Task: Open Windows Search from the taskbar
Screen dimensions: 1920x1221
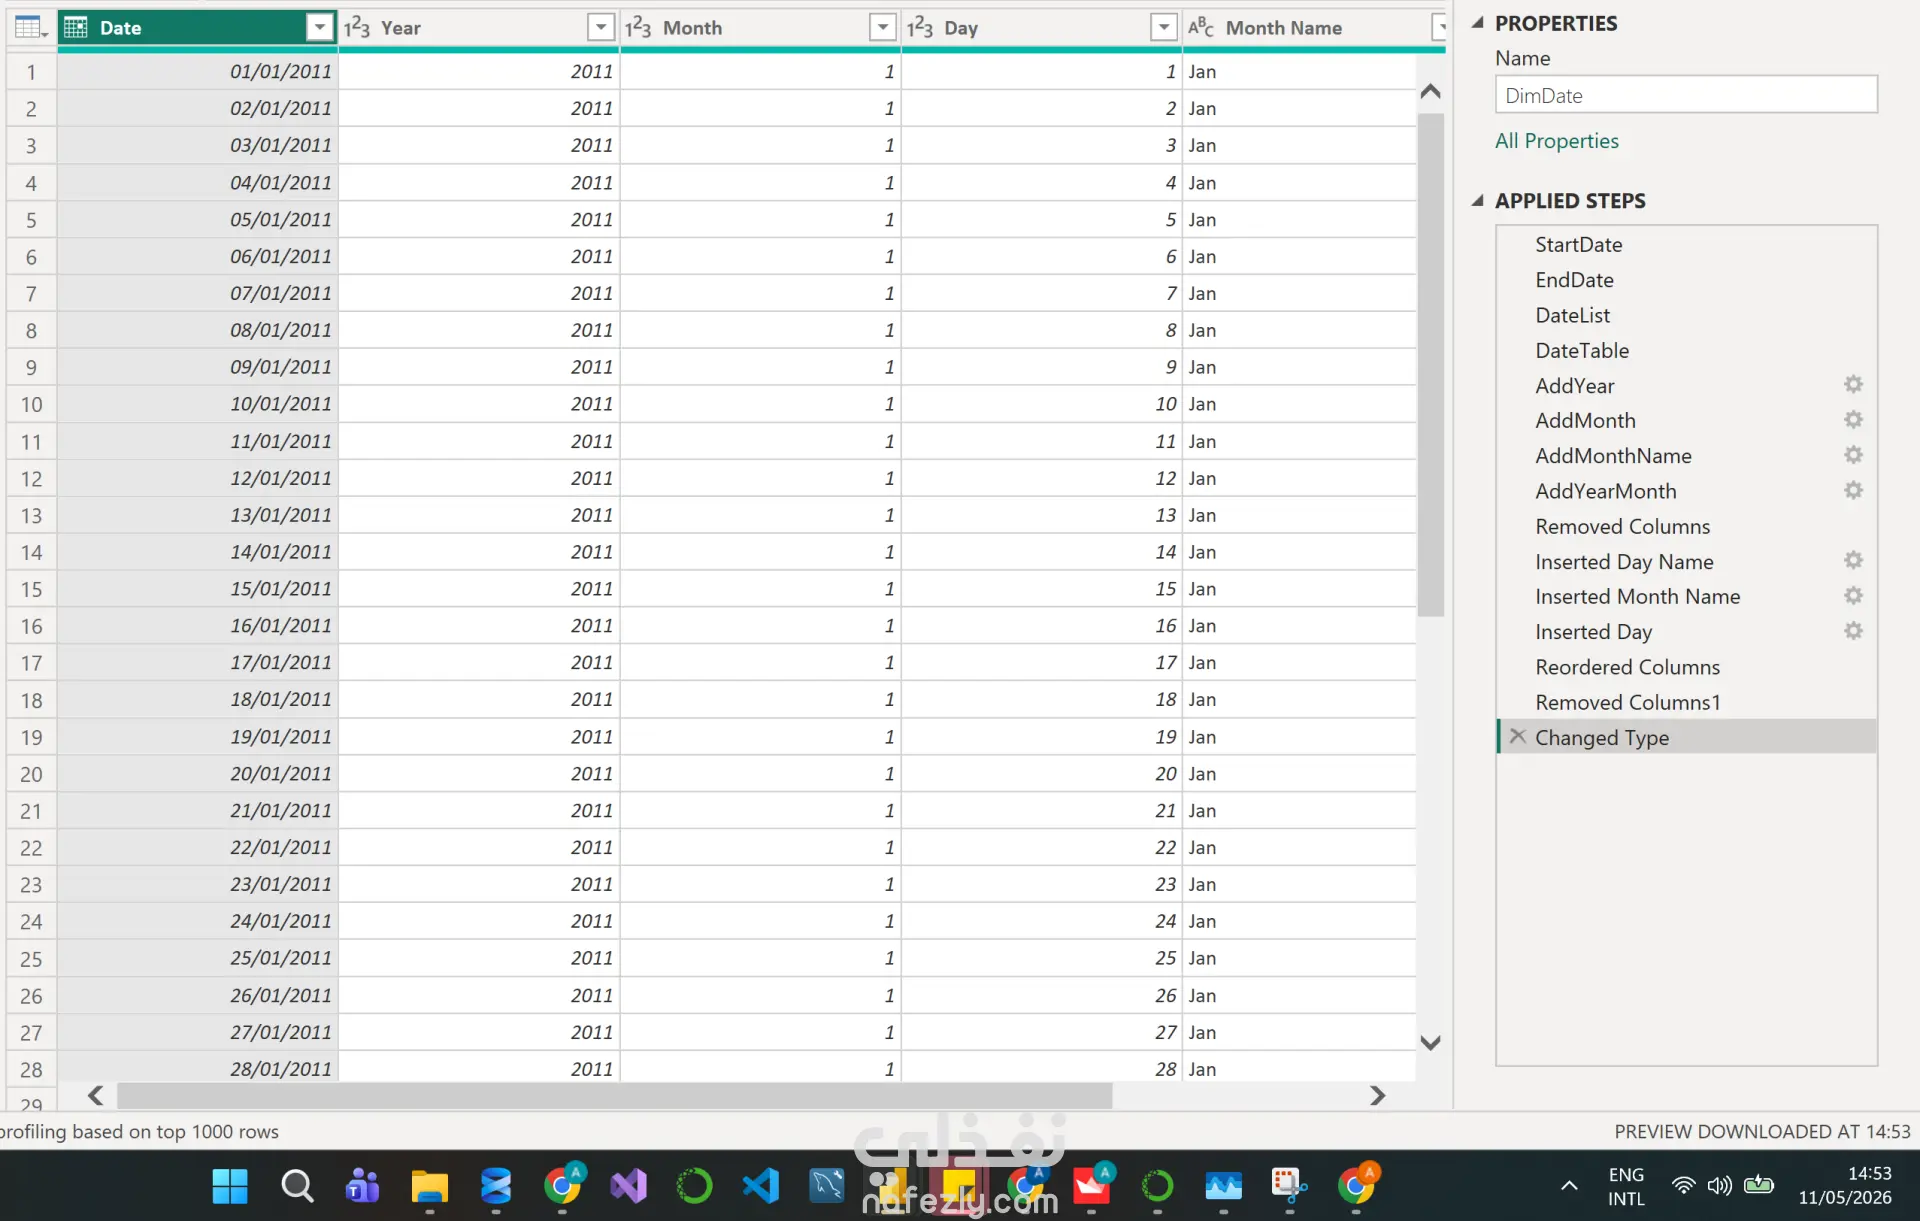Action: click(x=297, y=1186)
